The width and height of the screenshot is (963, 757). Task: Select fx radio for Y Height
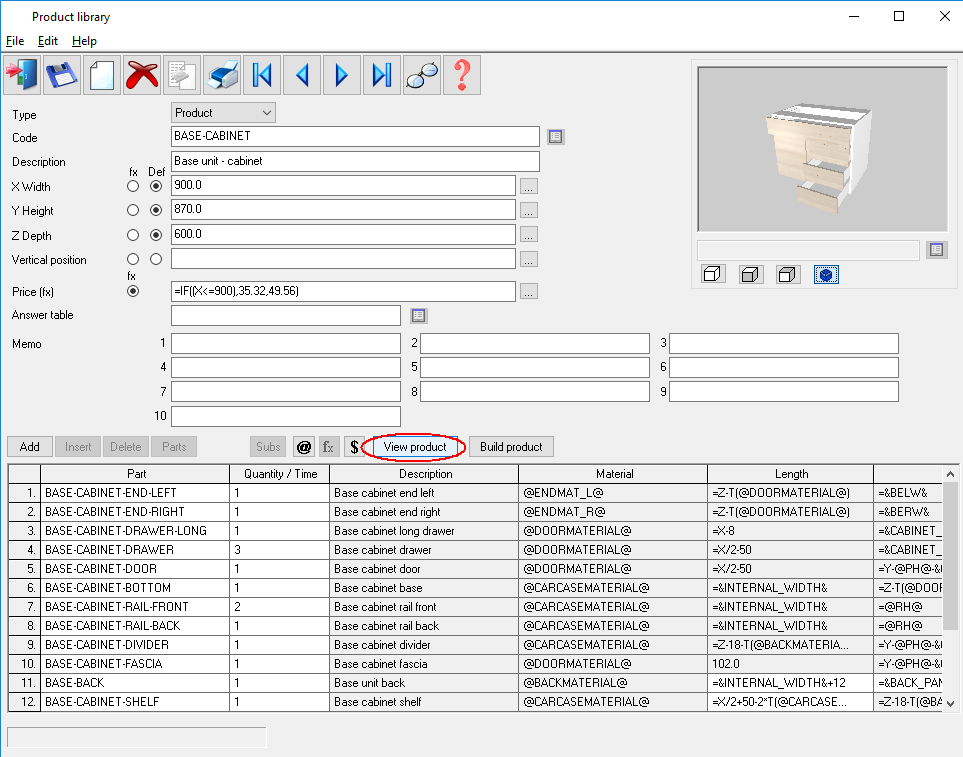click(133, 211)
